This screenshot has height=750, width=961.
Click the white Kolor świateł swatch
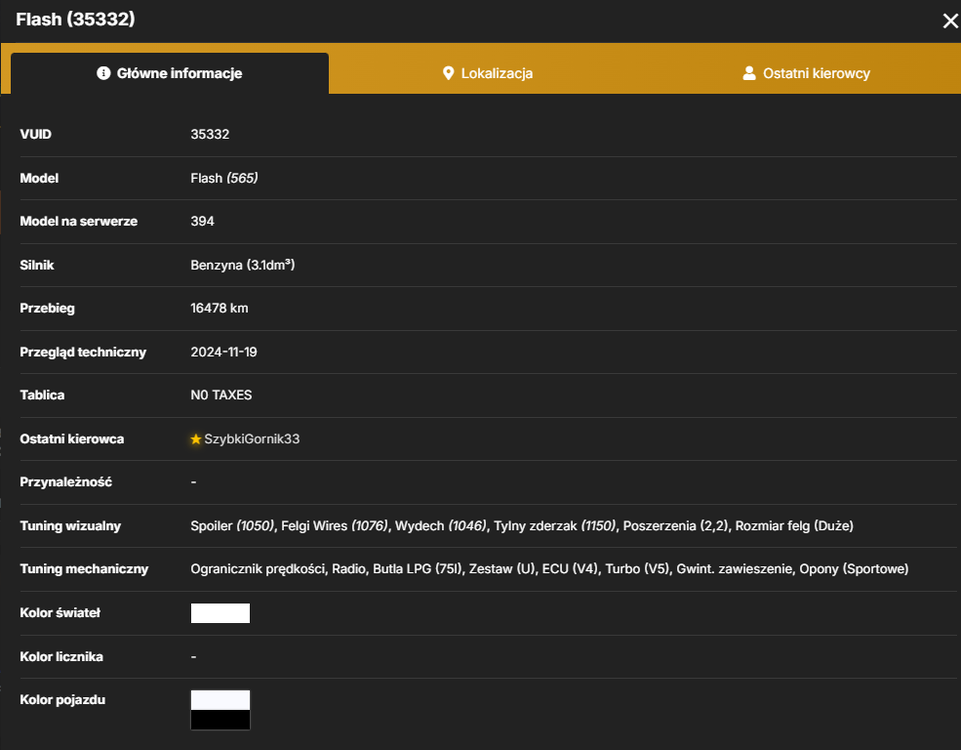point(220,613)
